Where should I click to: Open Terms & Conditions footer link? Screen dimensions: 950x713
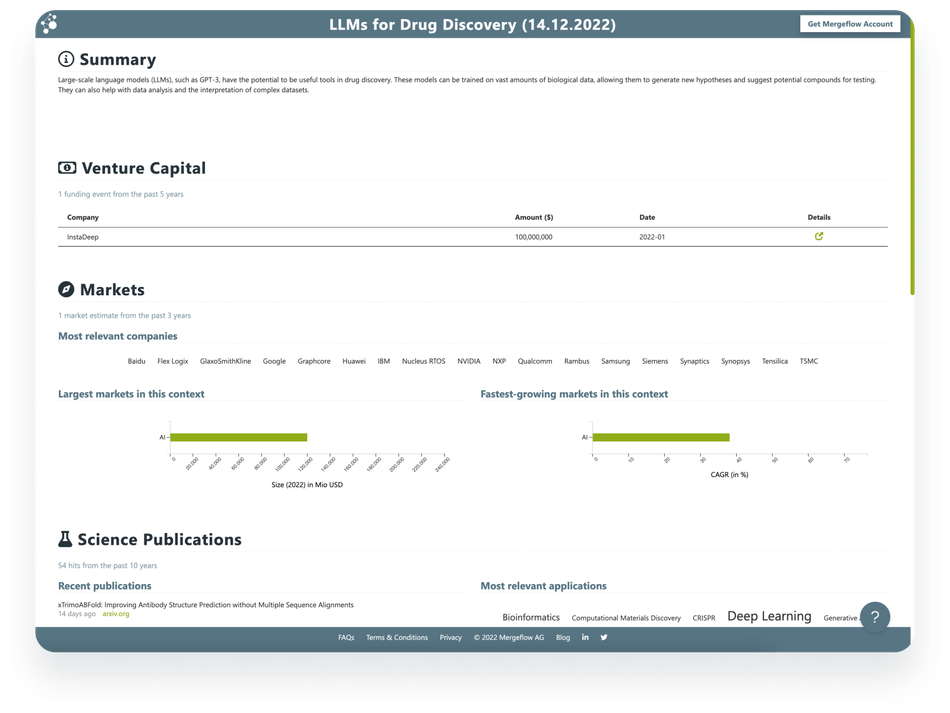coord(397,637)
